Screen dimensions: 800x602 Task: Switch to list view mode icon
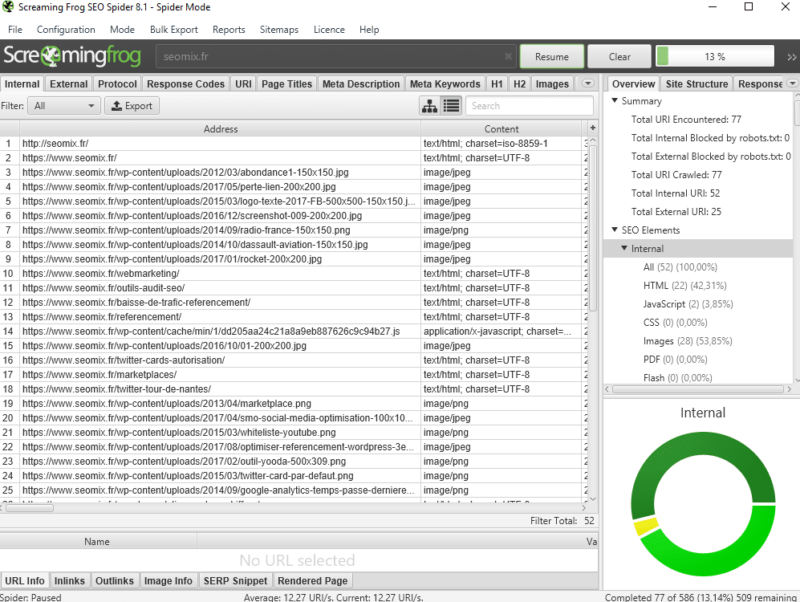tap(452, 106)
